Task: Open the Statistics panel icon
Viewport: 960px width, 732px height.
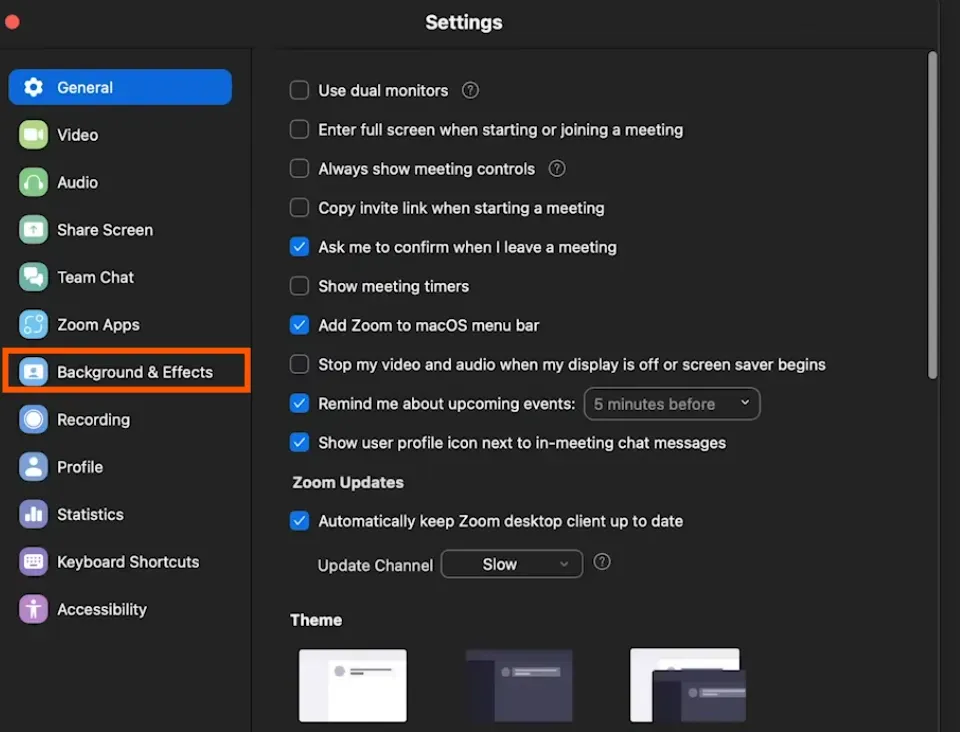Action: (x=33, y=514)
